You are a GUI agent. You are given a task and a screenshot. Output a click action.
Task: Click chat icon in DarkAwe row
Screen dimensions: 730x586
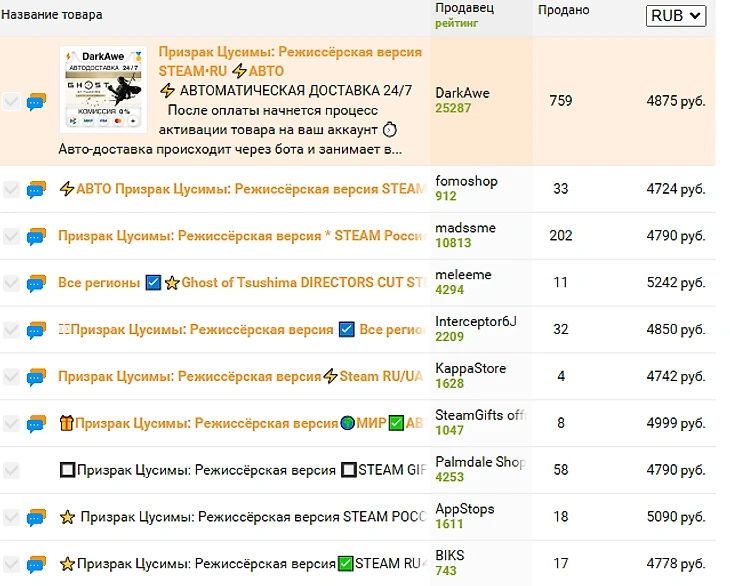click(37, 102)
